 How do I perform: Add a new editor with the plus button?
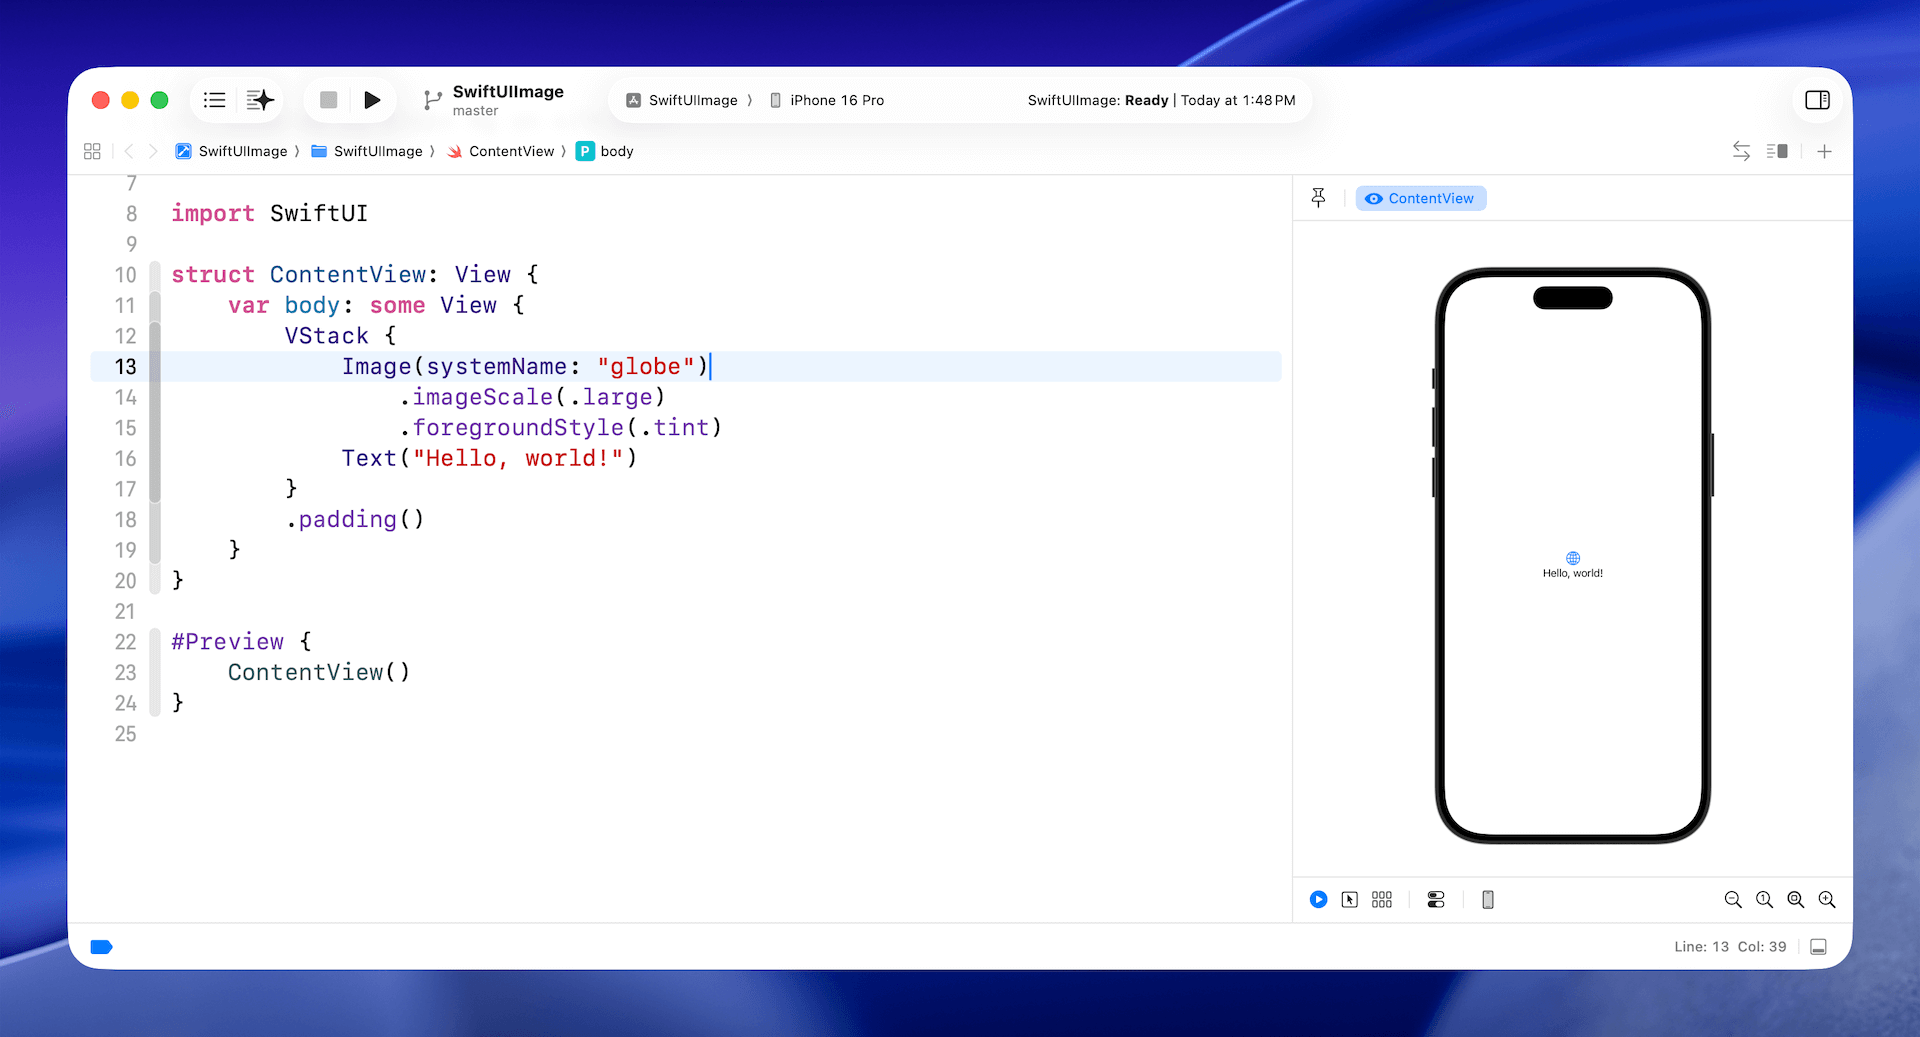(1824, 151)
